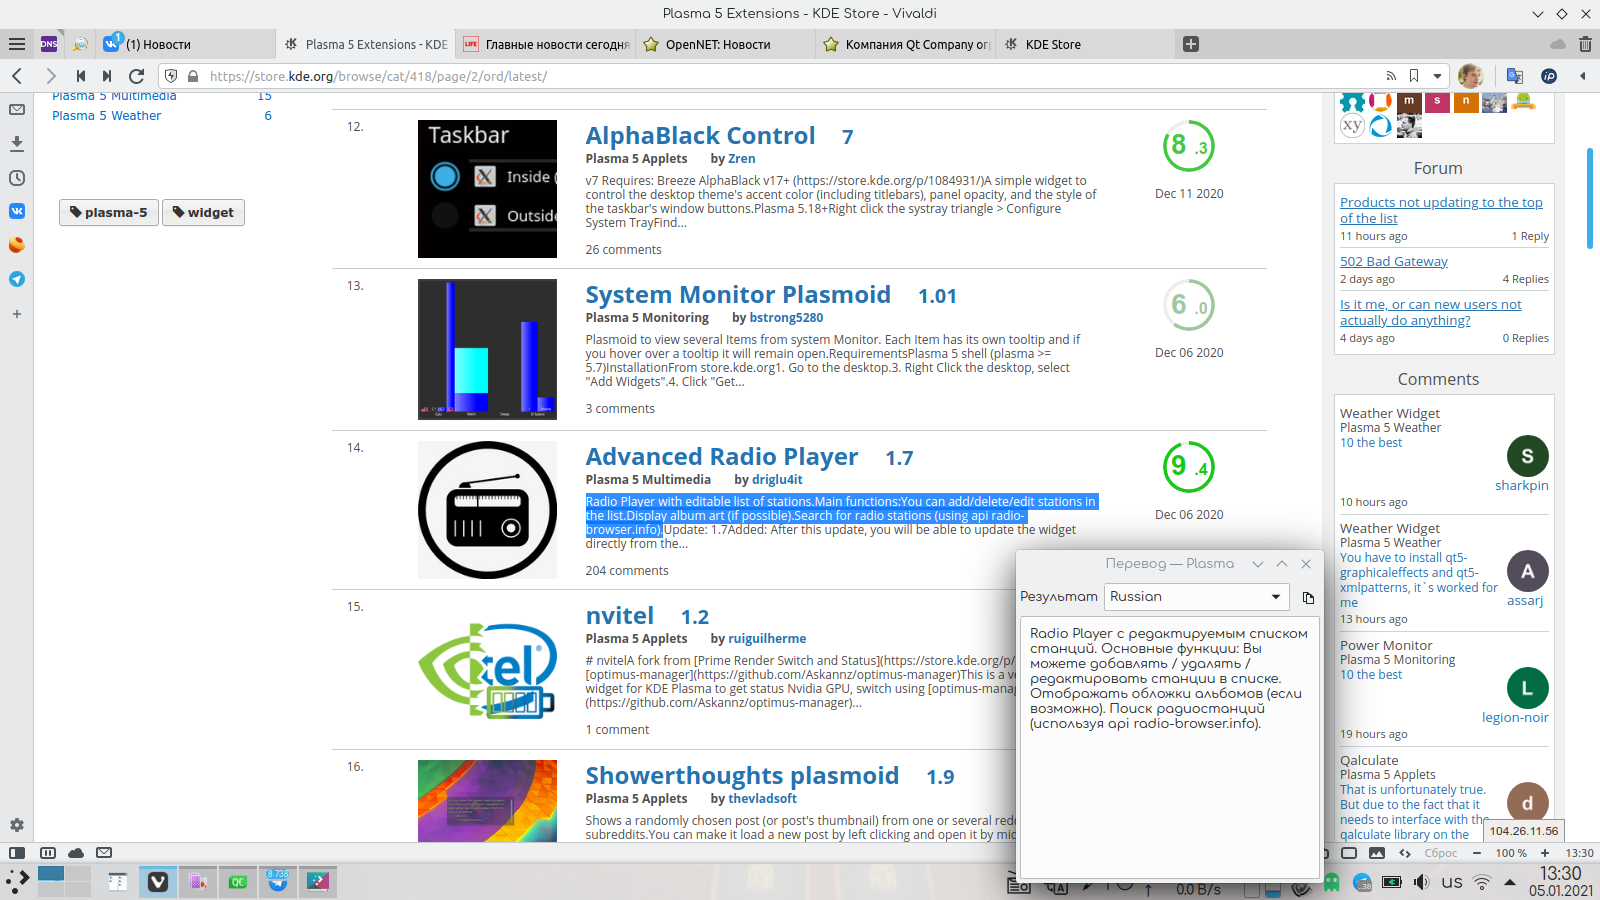Go back to previous page
This screenshot has width=1600, height=900.
(x=17, y=76)
